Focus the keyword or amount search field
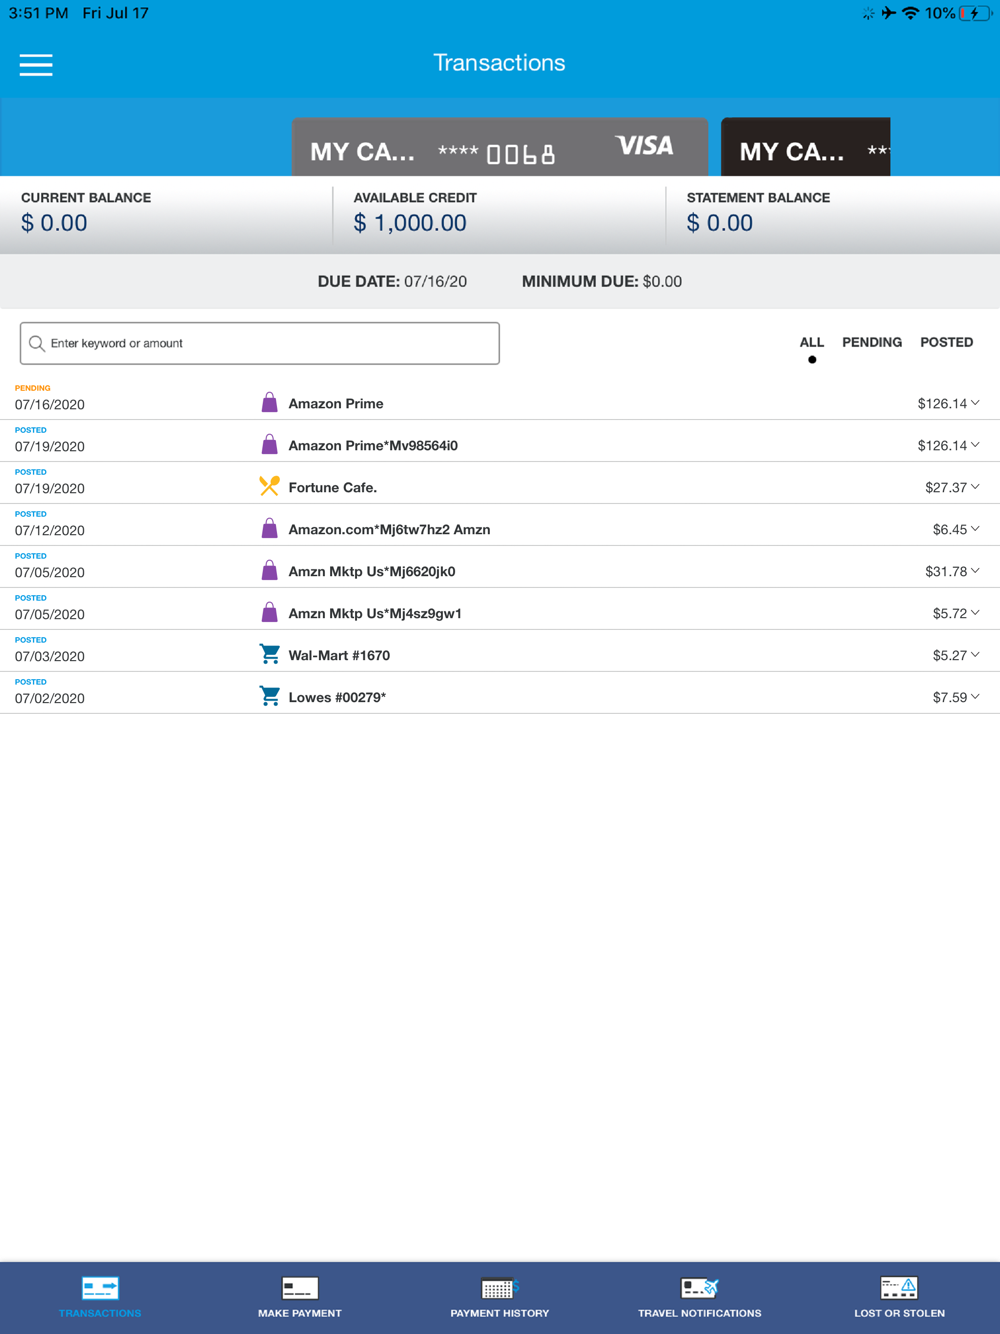The width and height of the screenshot is (1000, 1334). 260,343
